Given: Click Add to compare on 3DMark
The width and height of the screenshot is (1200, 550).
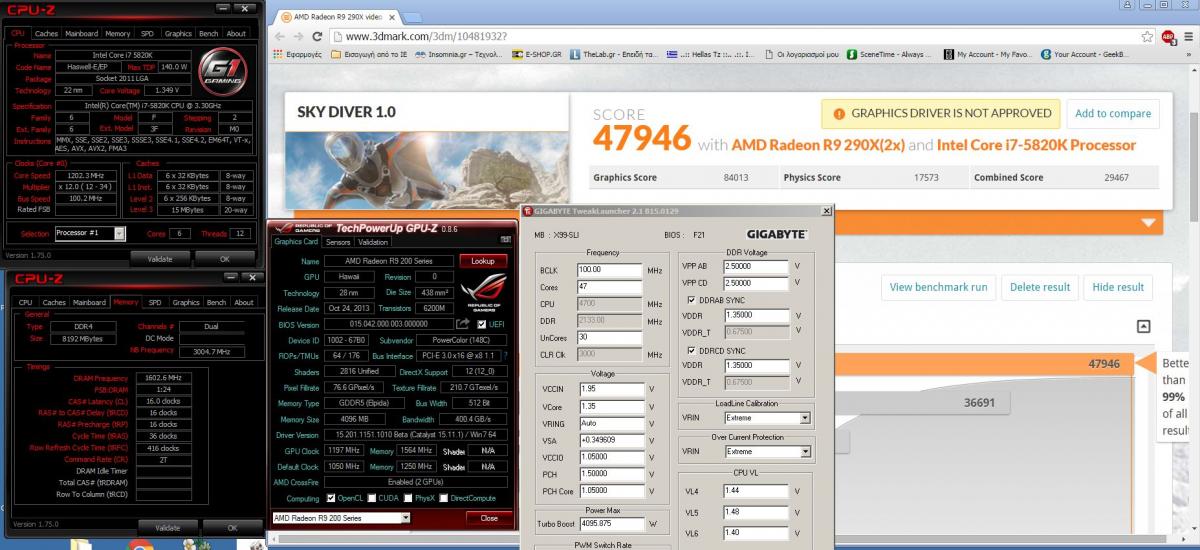Looking at the screenshot, I should [x=1112, y=113].
